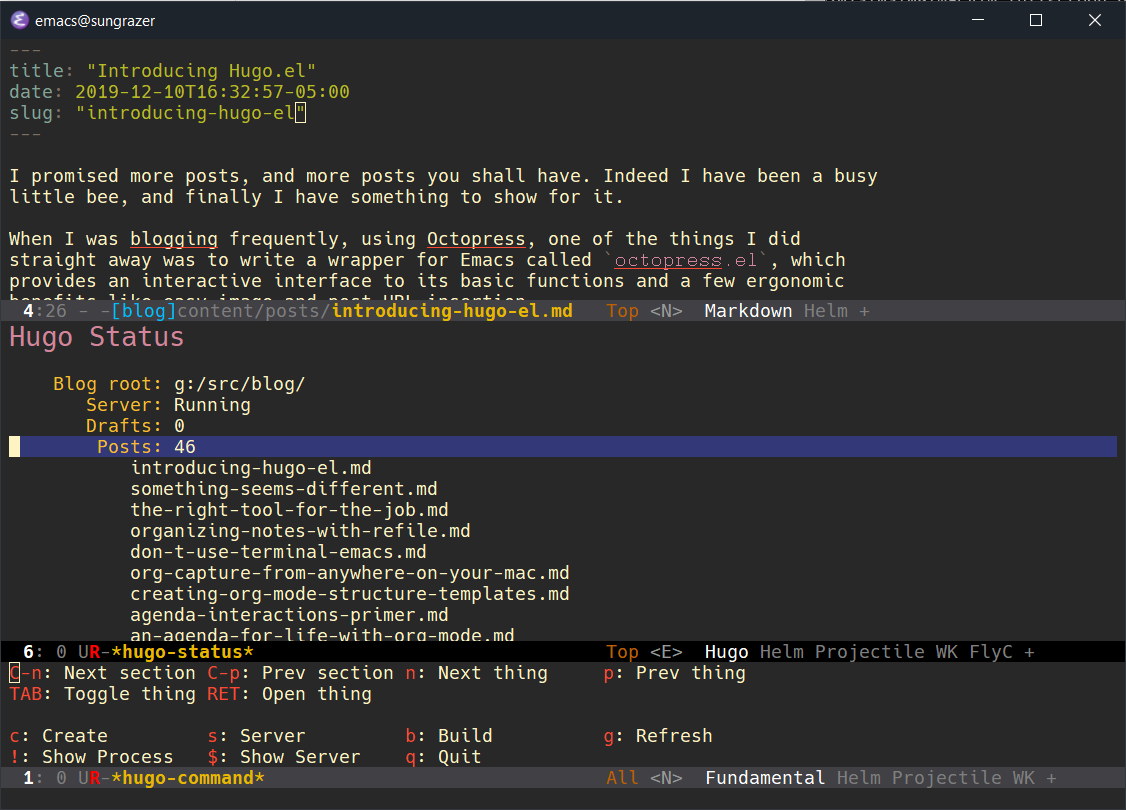This screenshot has height=810, width=1126.
Task: Click the 'q: Quit' command hint
Action: click(443, 757)
